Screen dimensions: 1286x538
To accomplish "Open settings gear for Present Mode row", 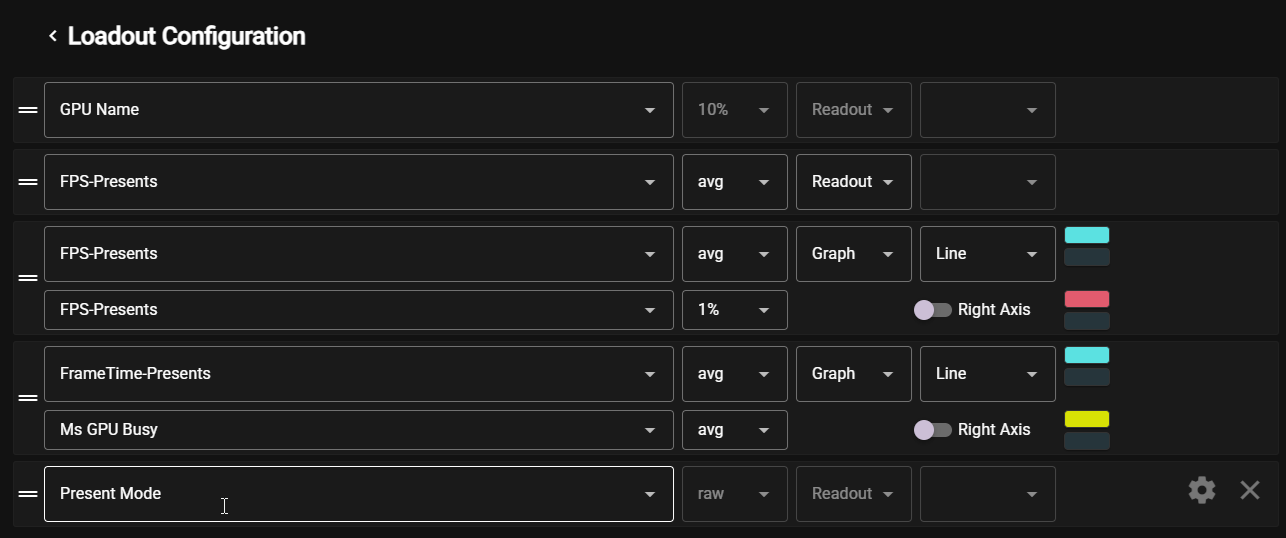I will pyautogui.click(x=1202, y=490).
